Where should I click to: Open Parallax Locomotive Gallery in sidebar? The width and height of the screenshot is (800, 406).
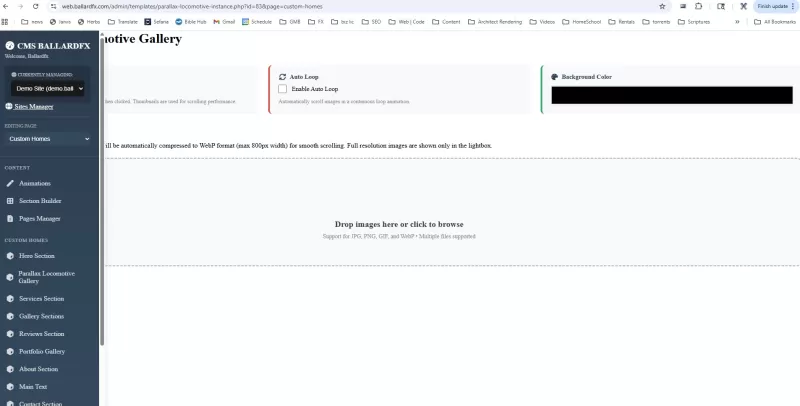coord(46,277)
